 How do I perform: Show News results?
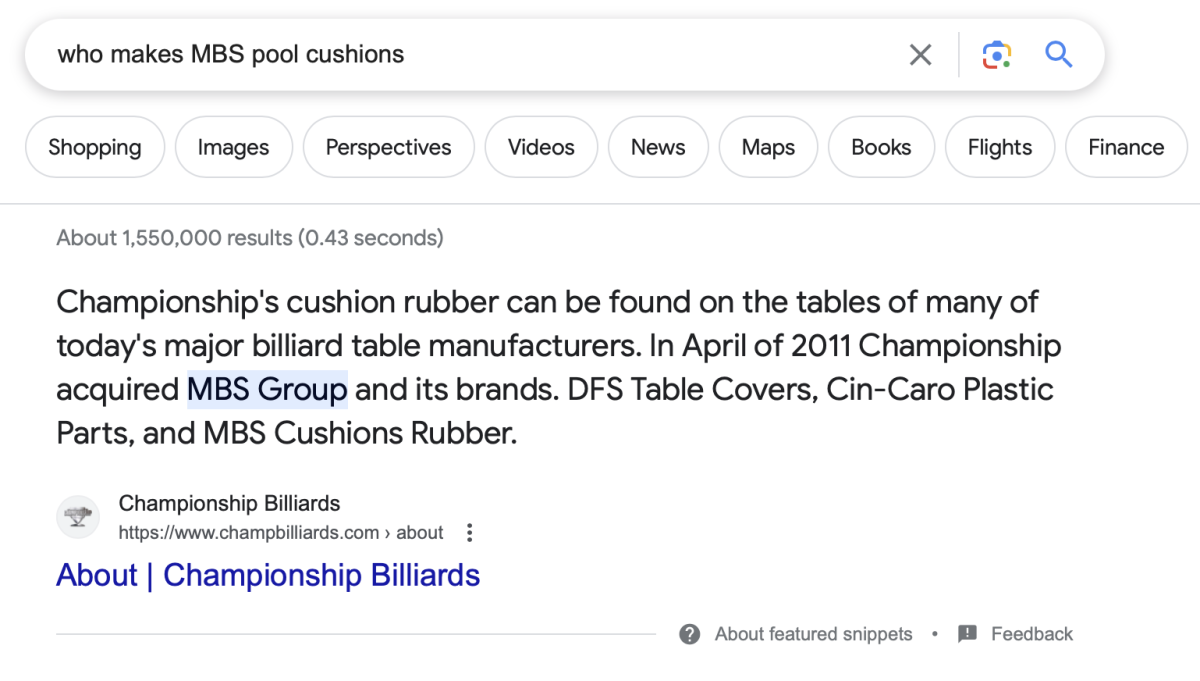pos(658,147)
